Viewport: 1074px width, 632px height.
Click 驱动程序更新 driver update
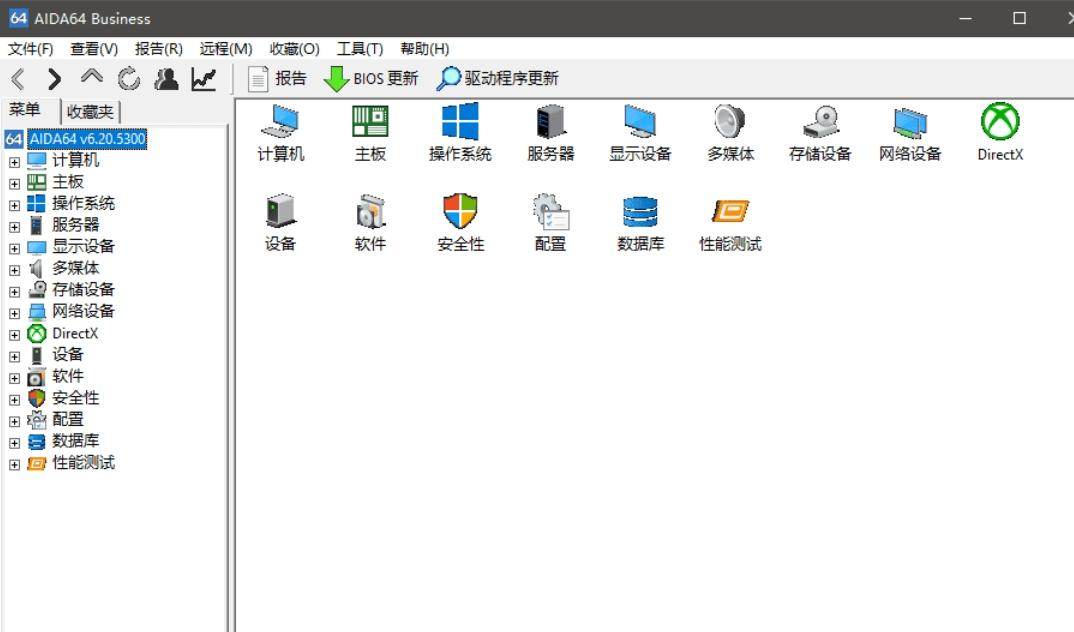click(498, 78)
